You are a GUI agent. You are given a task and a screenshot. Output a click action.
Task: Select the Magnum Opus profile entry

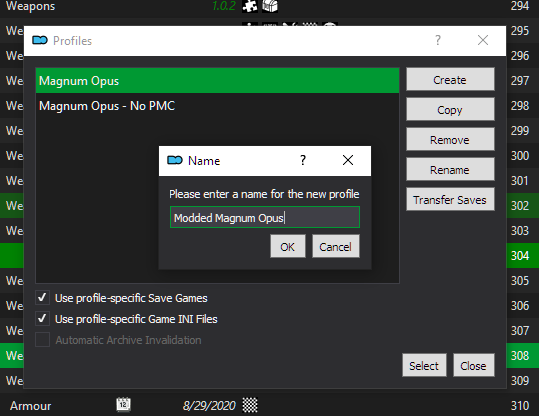pyautogui.click(x=217, y=81)
